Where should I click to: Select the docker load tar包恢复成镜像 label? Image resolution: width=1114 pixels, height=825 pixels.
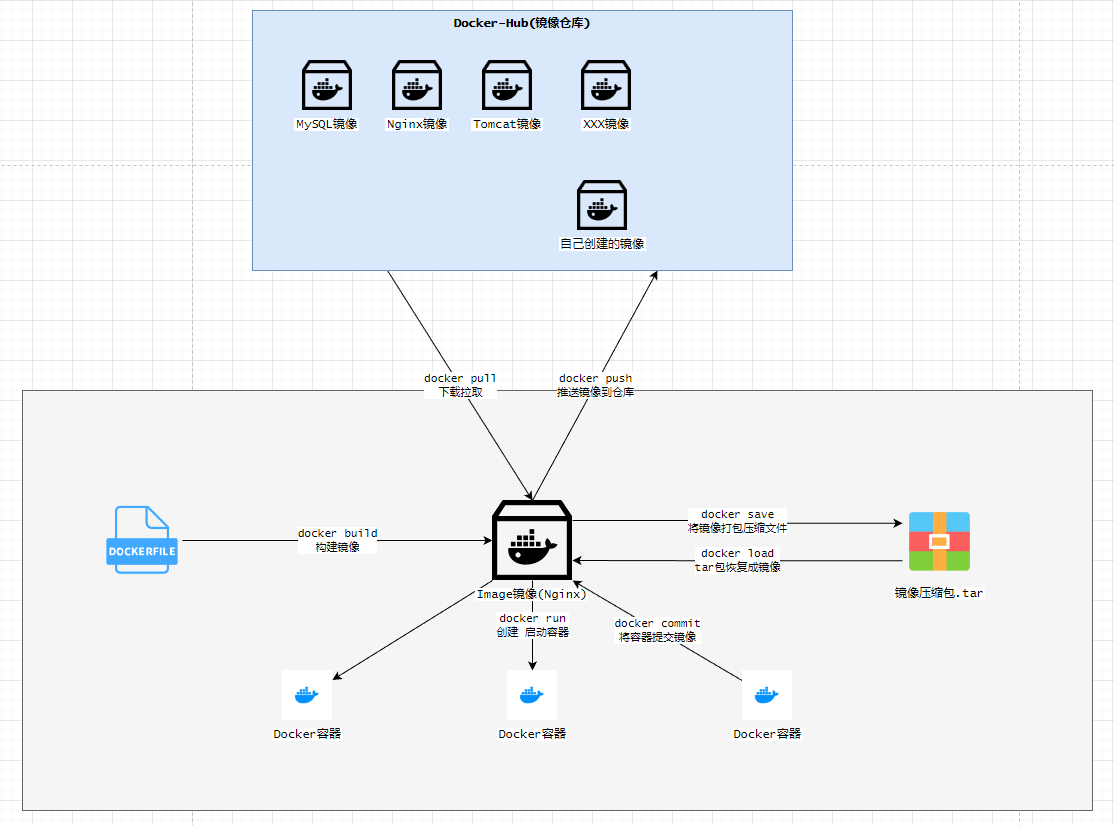pyautogui.click(x=737, y=560)
